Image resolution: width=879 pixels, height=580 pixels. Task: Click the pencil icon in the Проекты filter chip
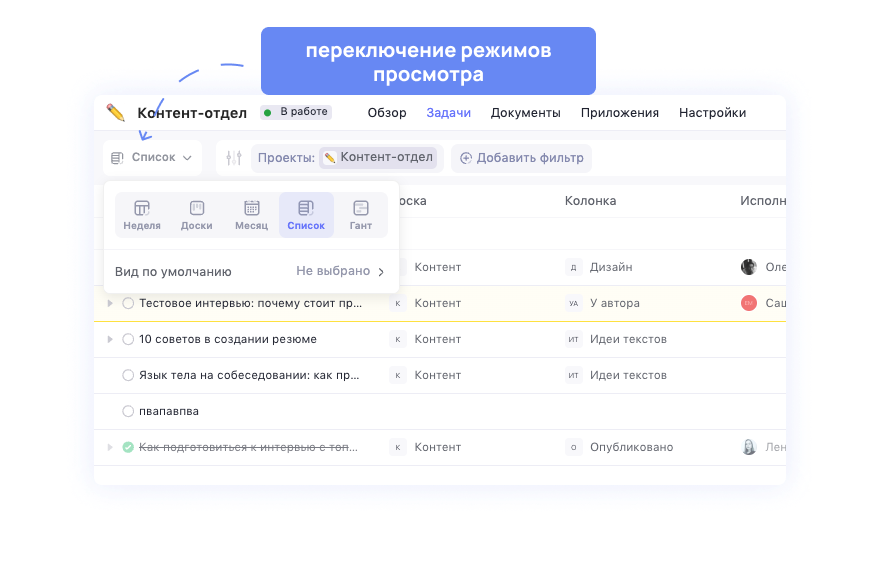point(329,158)
